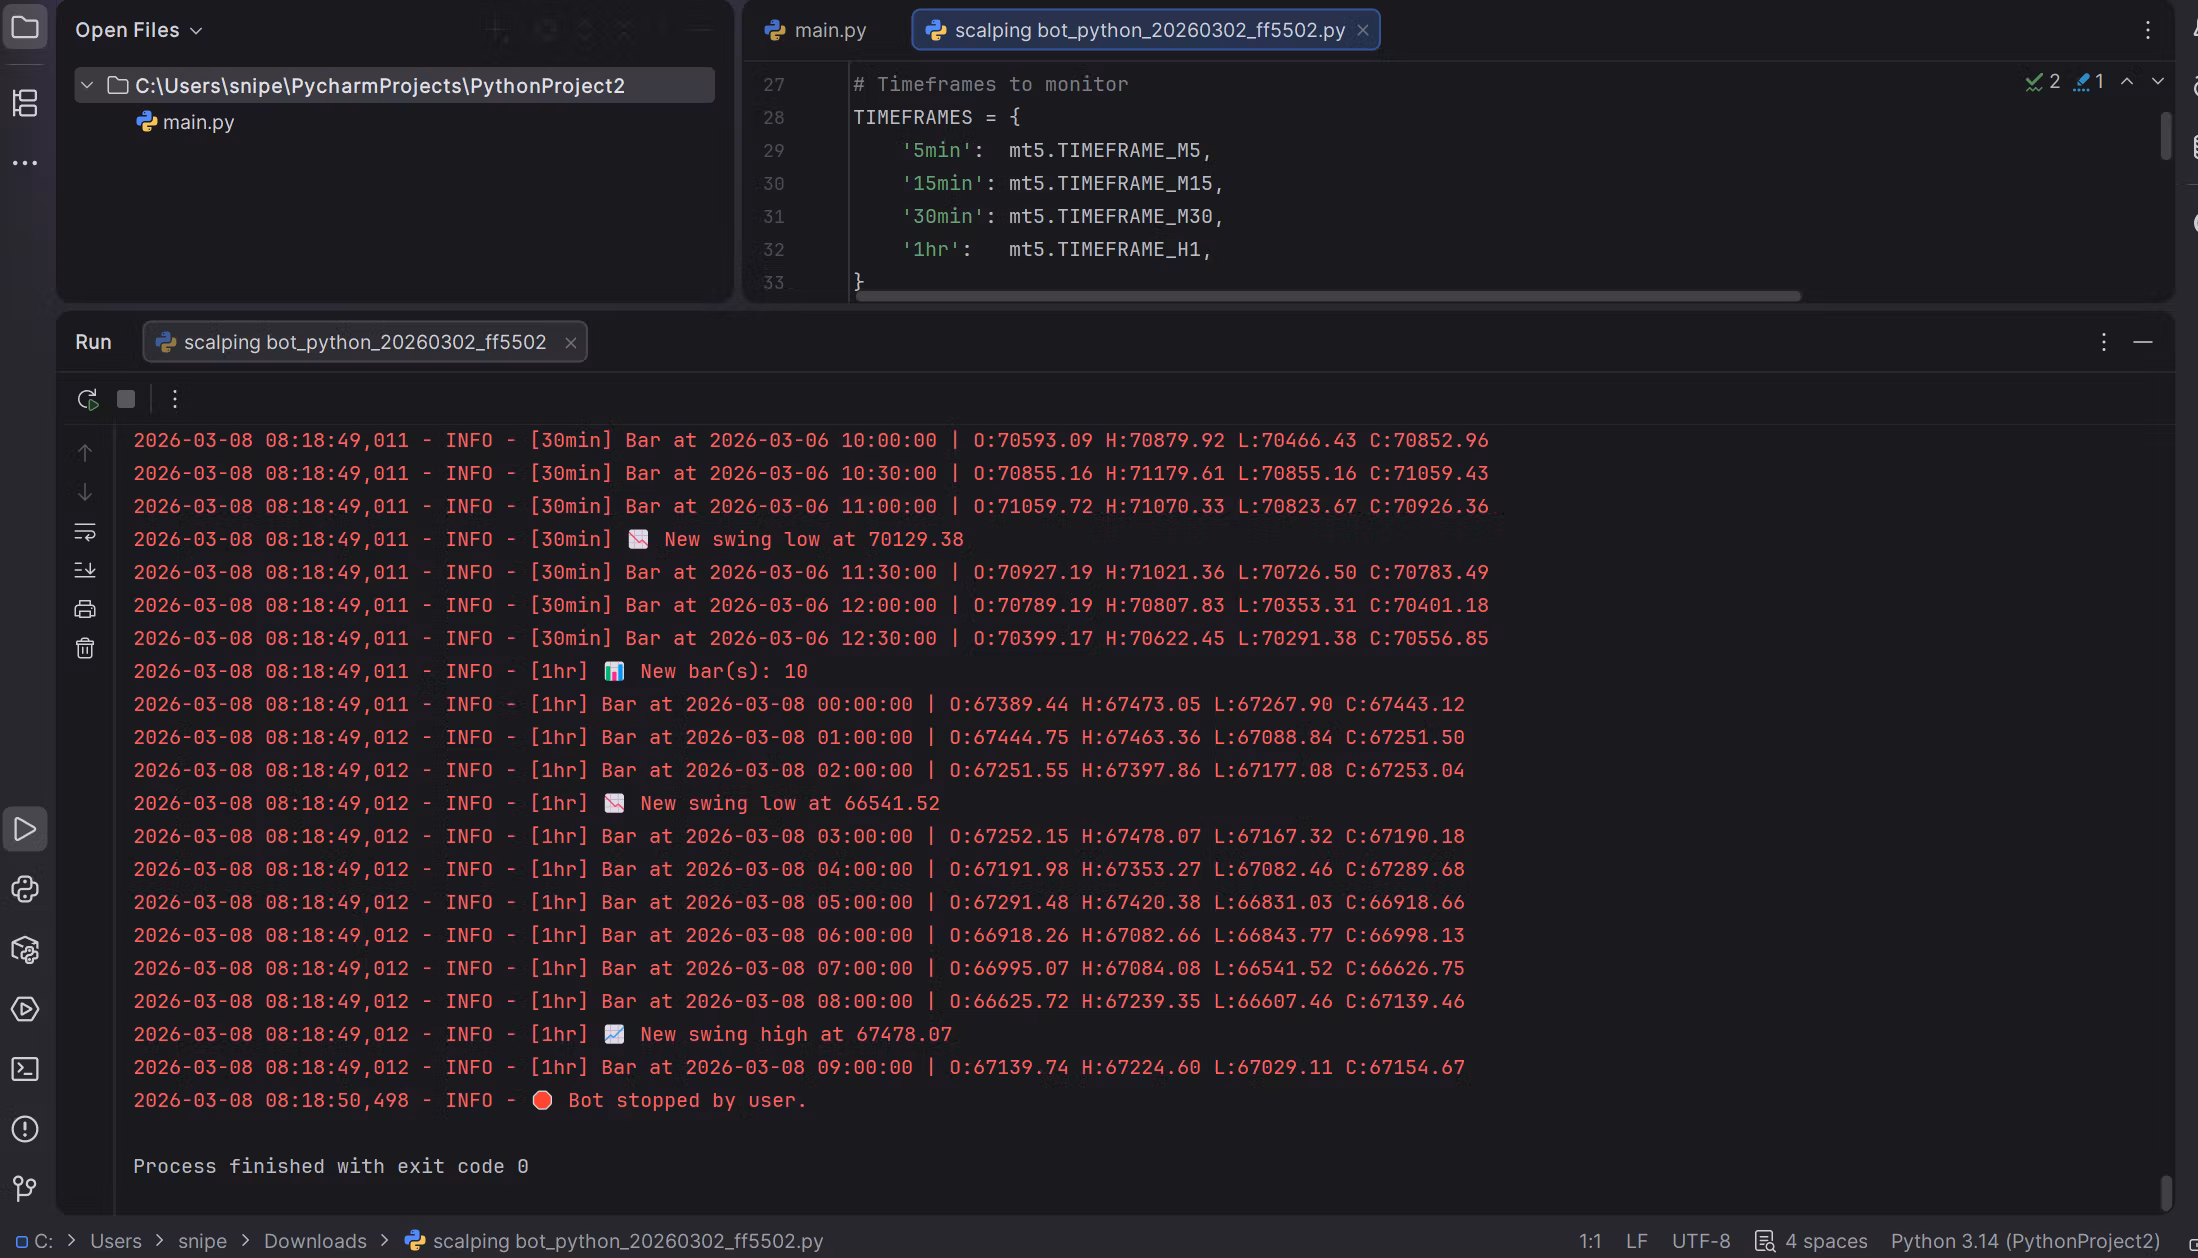Click the Stop process button
Image resolution: width=2198 pixels, height=1258 pixels.
point(126,399)
